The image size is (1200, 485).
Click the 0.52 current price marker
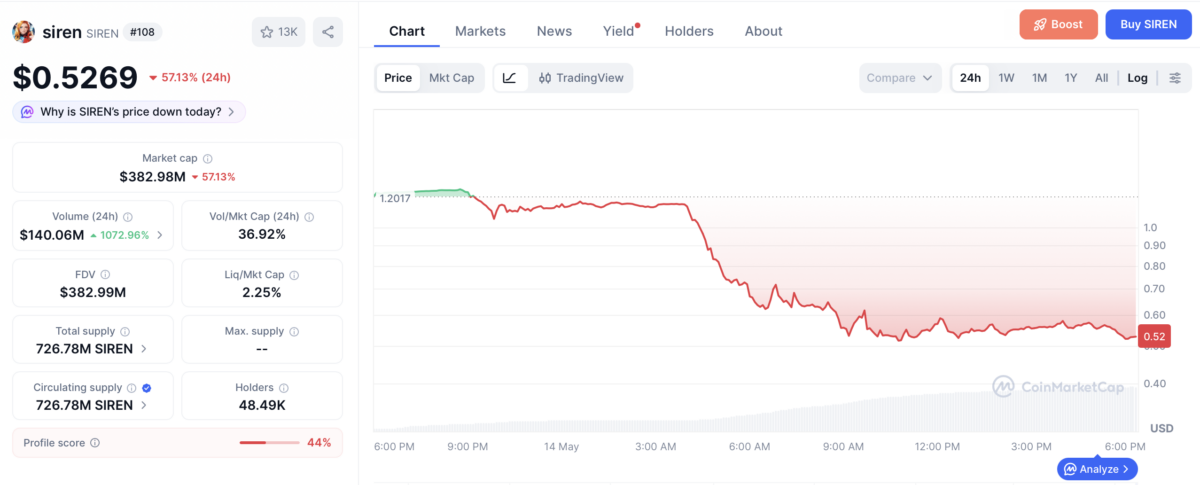(1155, 337)
